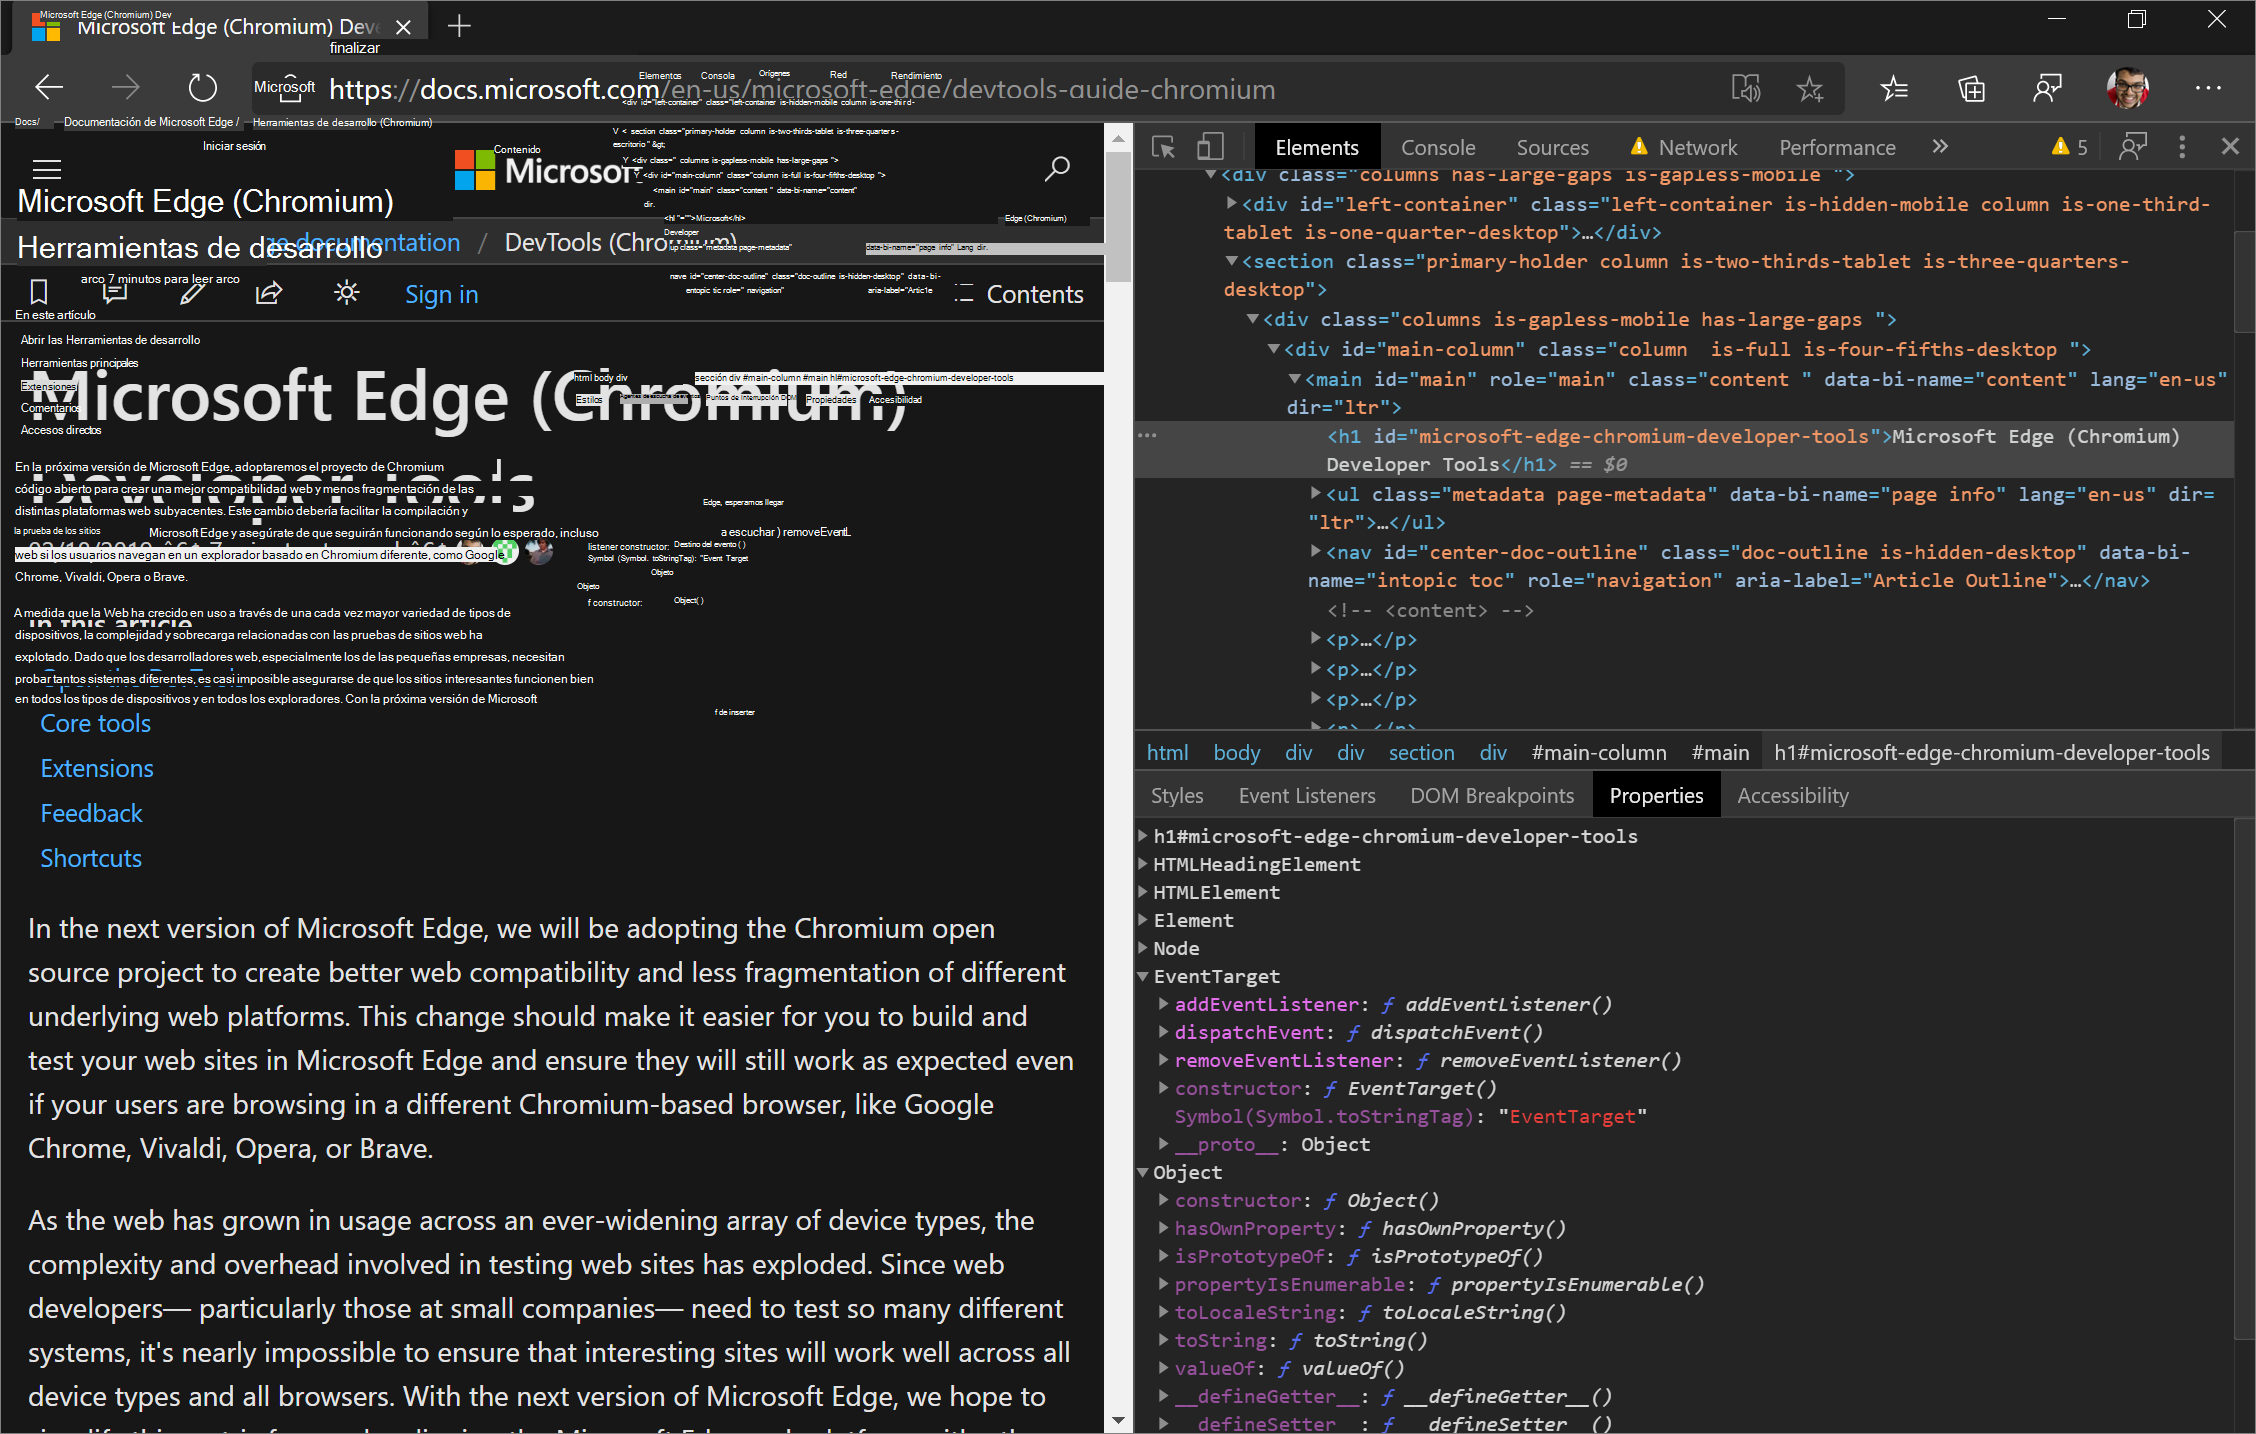Toggle Event Listeners tab visibility
Image resolution: width=2256 pixels, height=1434 pixels.
[1309, 794]
